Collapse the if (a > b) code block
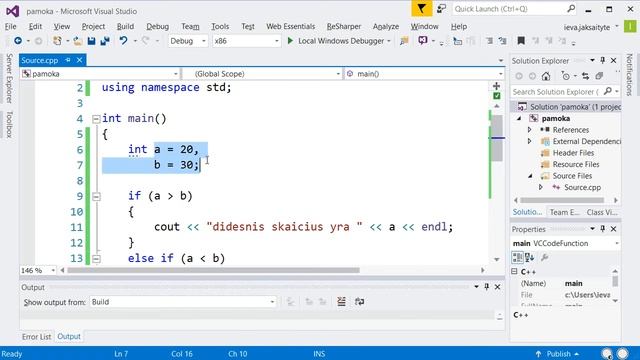 (x=96, y=197)
